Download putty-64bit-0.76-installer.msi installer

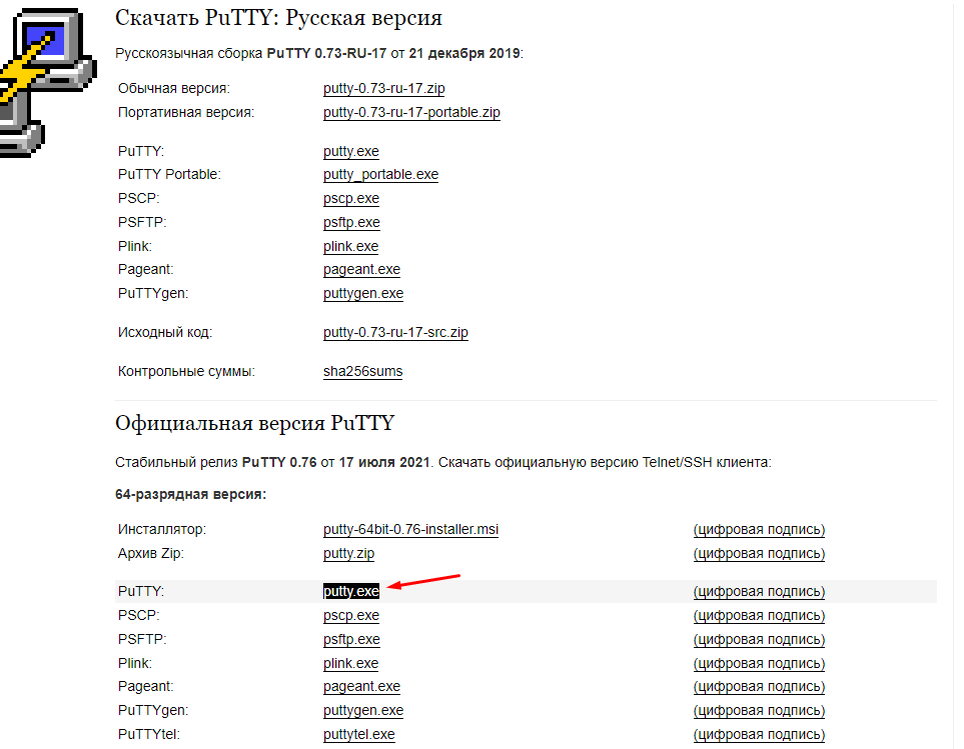pos(411,529)
